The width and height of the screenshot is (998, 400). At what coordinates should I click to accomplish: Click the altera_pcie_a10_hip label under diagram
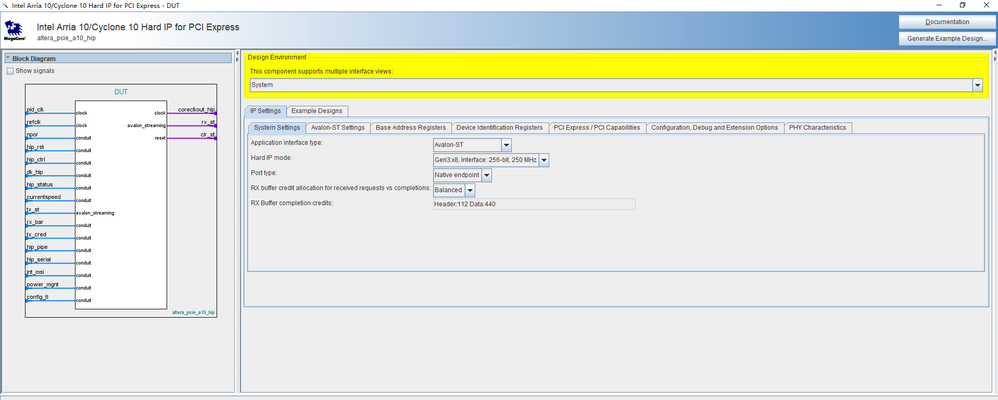pyautogui.click(x=193, y=313)
